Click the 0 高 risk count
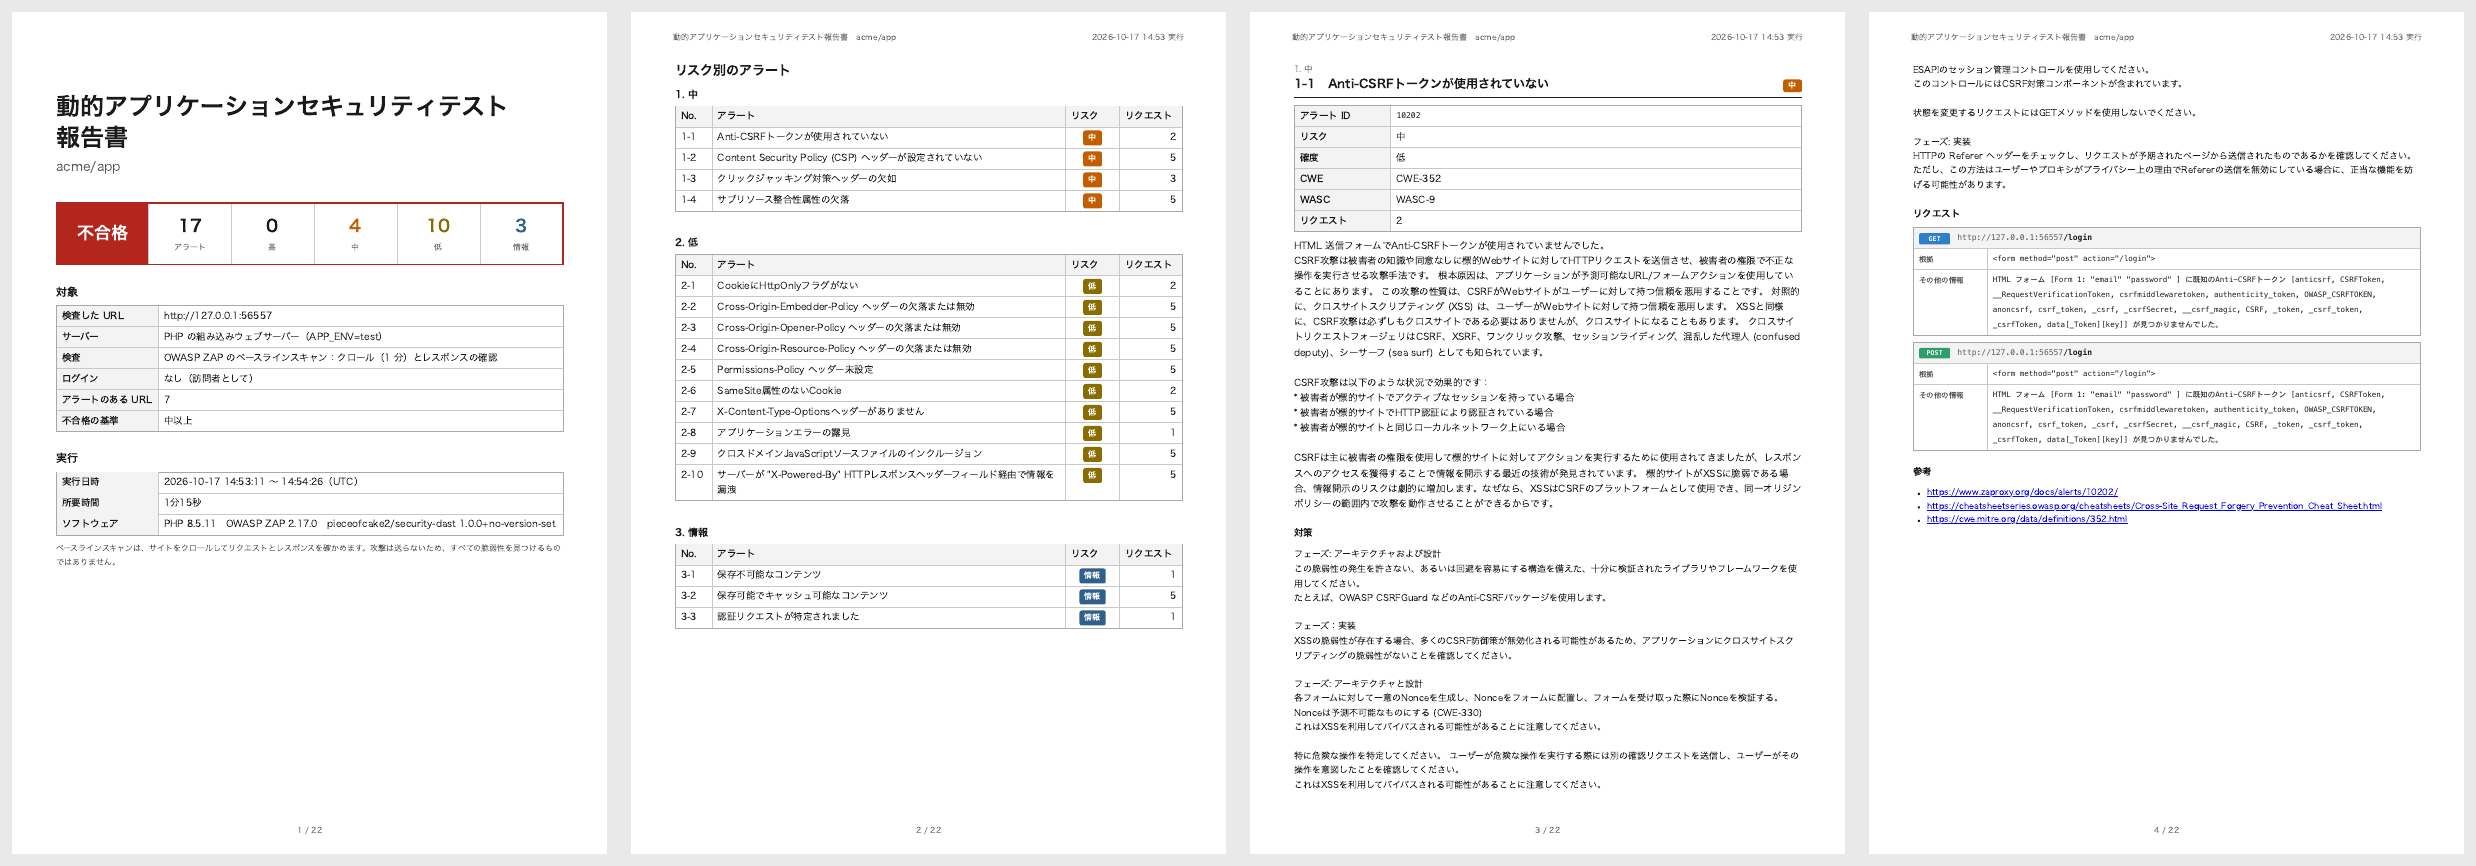 272,234
